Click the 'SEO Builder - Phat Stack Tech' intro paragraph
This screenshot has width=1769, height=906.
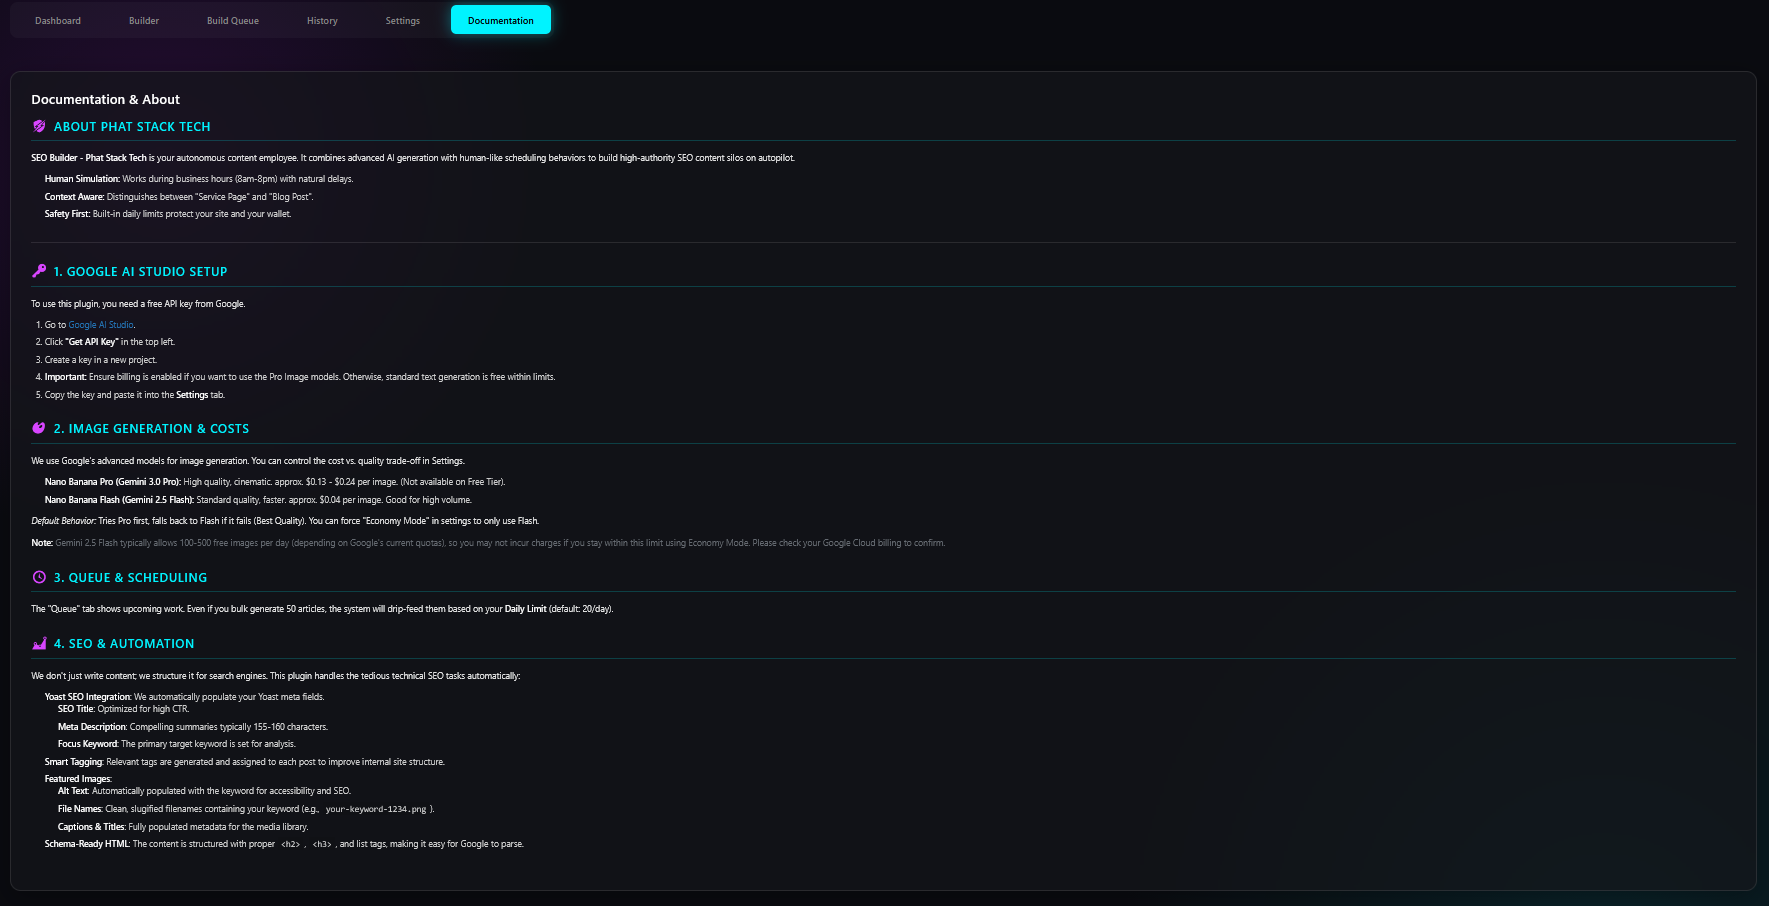(x=413, y=158)
